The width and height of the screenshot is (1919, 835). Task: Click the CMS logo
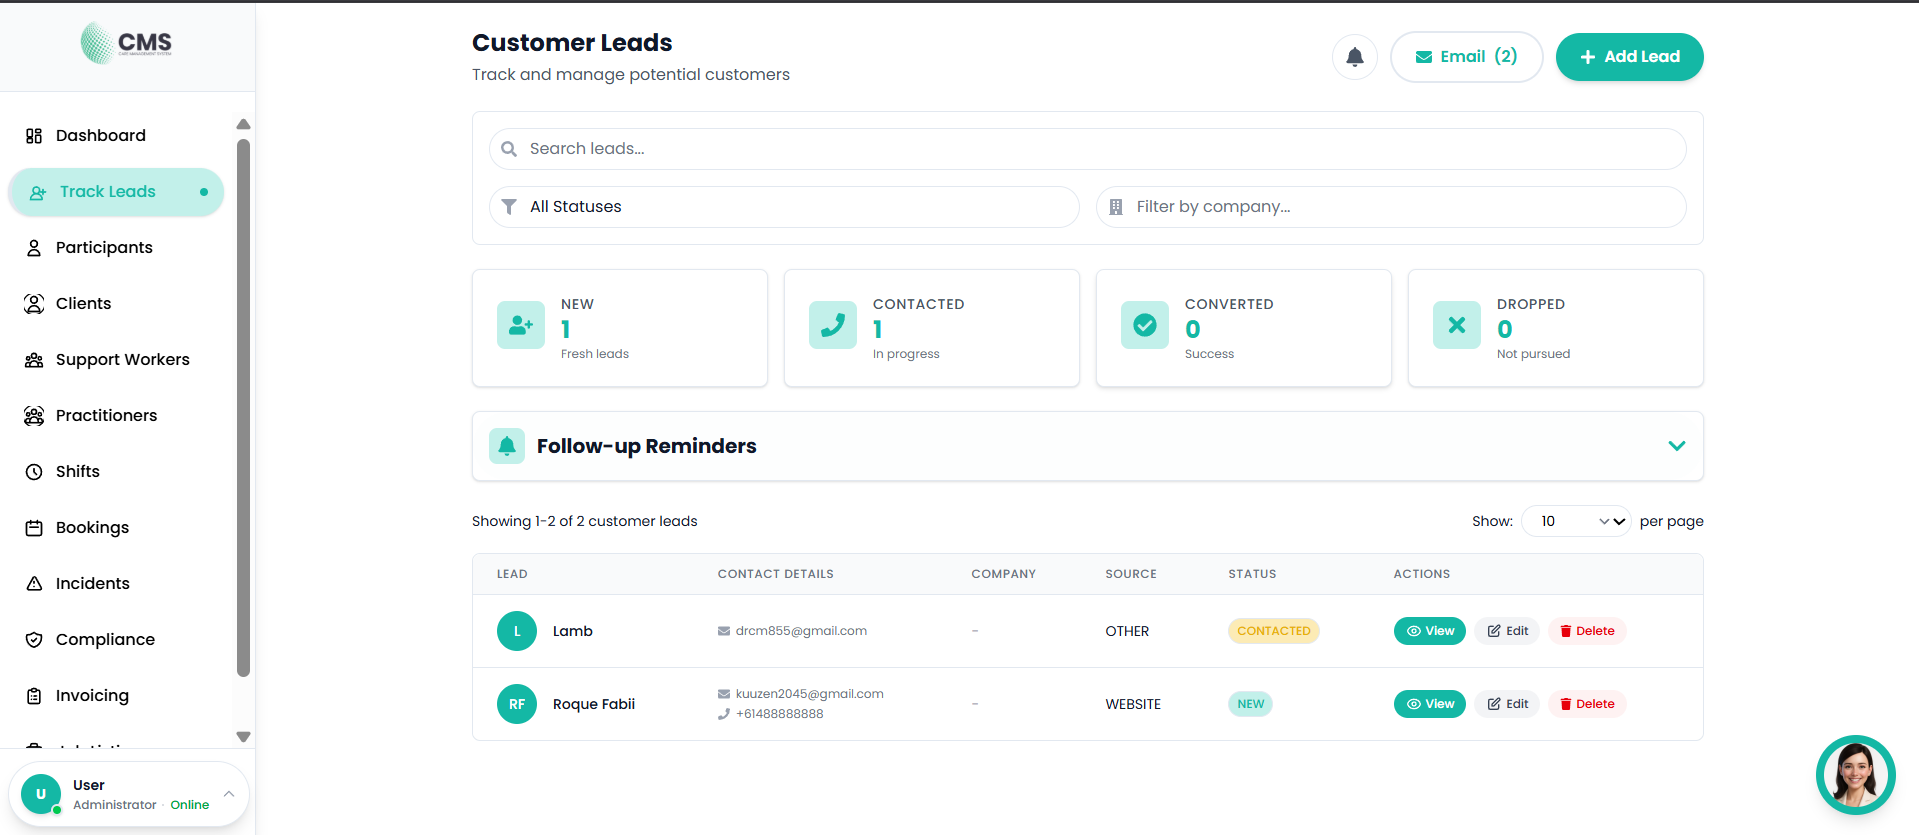tap(127, 43)
